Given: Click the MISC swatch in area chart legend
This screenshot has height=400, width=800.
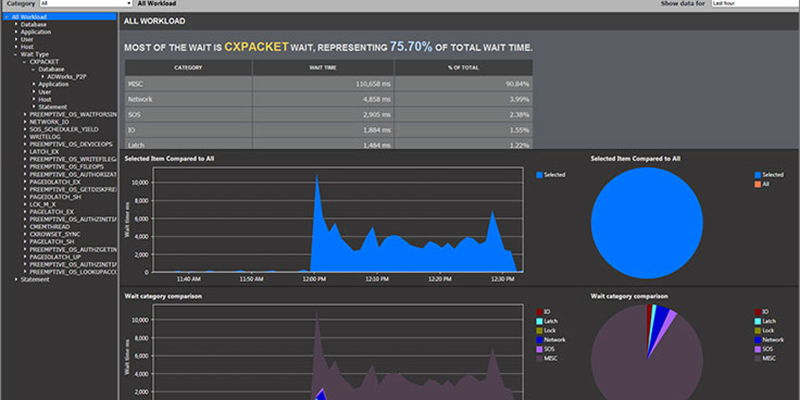Looking at the screenshot, I should pos(539,359).
